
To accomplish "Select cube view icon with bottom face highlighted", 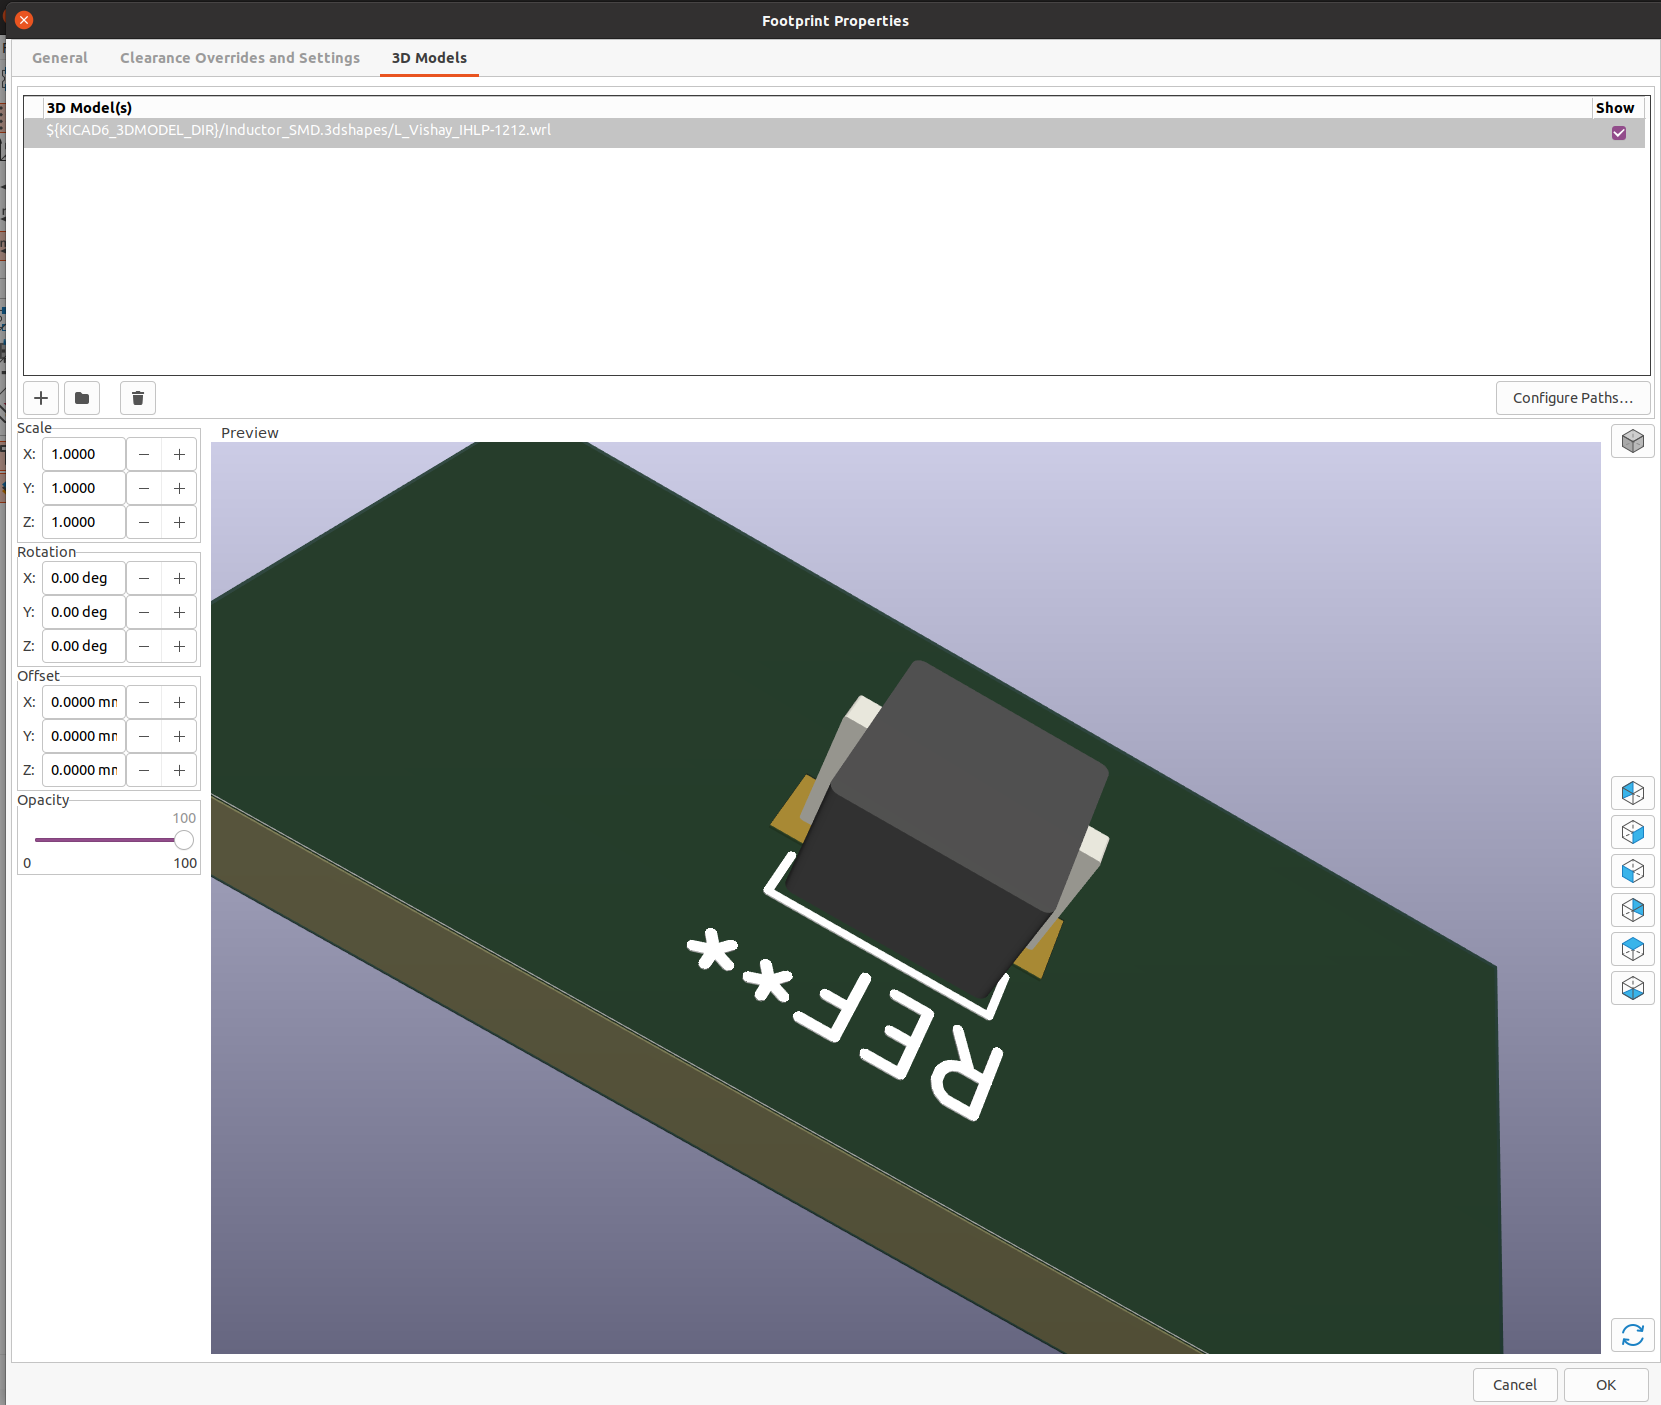I will point(1632,988).
